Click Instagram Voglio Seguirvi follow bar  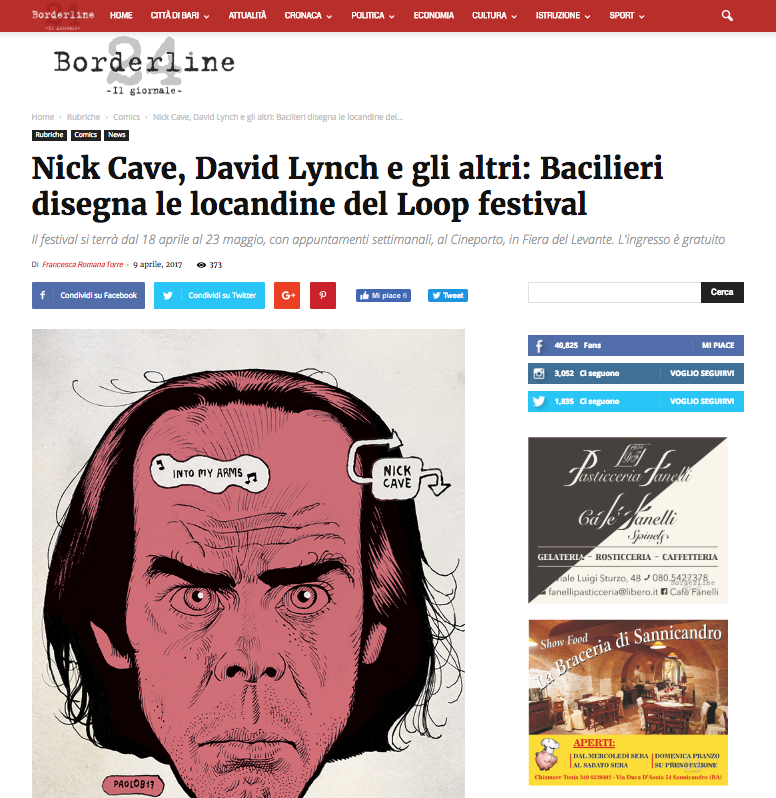pyautogui.click(x=636, y=373)
